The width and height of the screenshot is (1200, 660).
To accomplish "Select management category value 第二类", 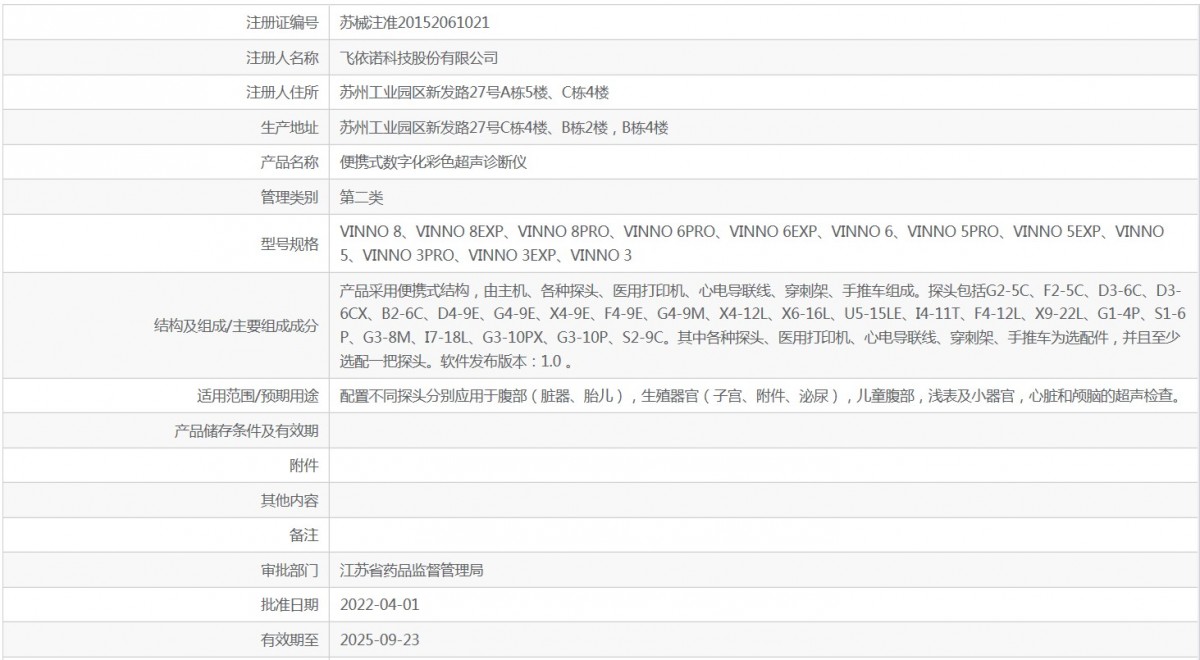I will (x=361, y=197).
